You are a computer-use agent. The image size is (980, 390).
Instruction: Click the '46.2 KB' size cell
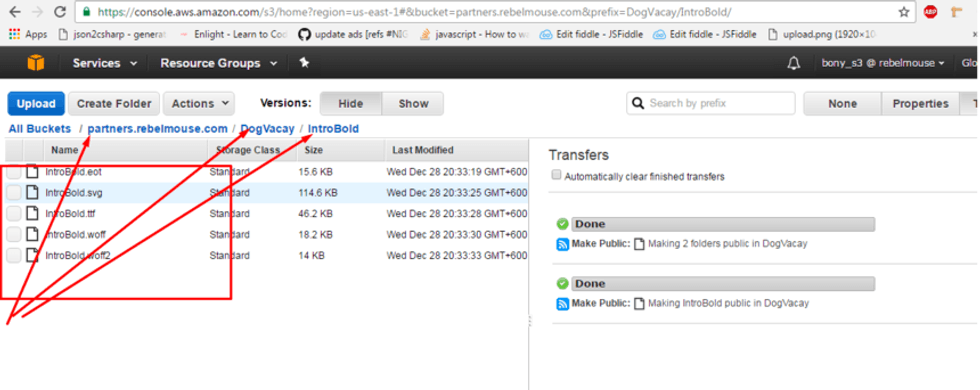316,214
